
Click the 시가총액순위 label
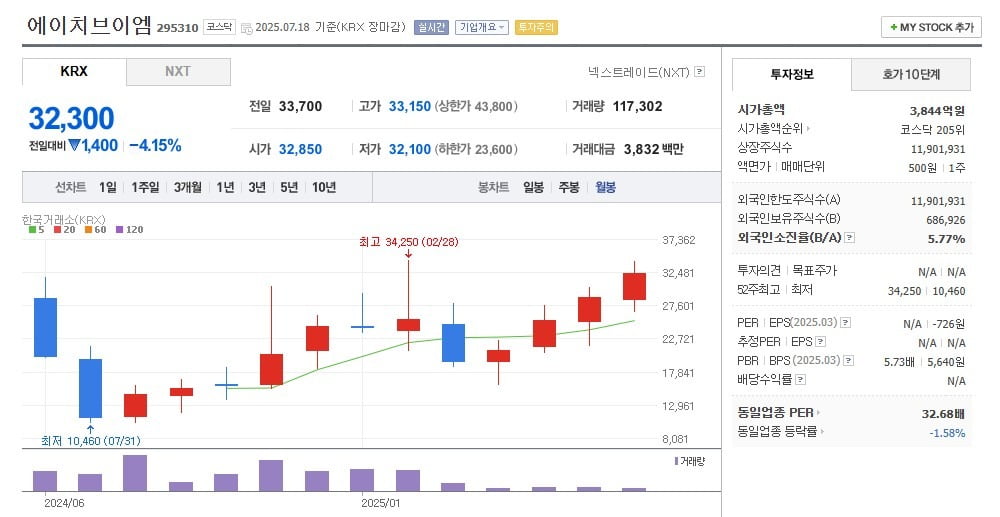pyautogui.click(x=770, y=129)
